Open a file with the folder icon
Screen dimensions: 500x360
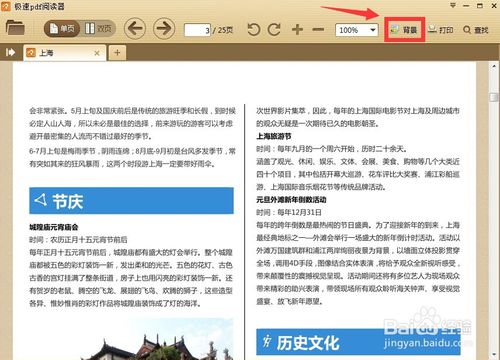(15, 28)
